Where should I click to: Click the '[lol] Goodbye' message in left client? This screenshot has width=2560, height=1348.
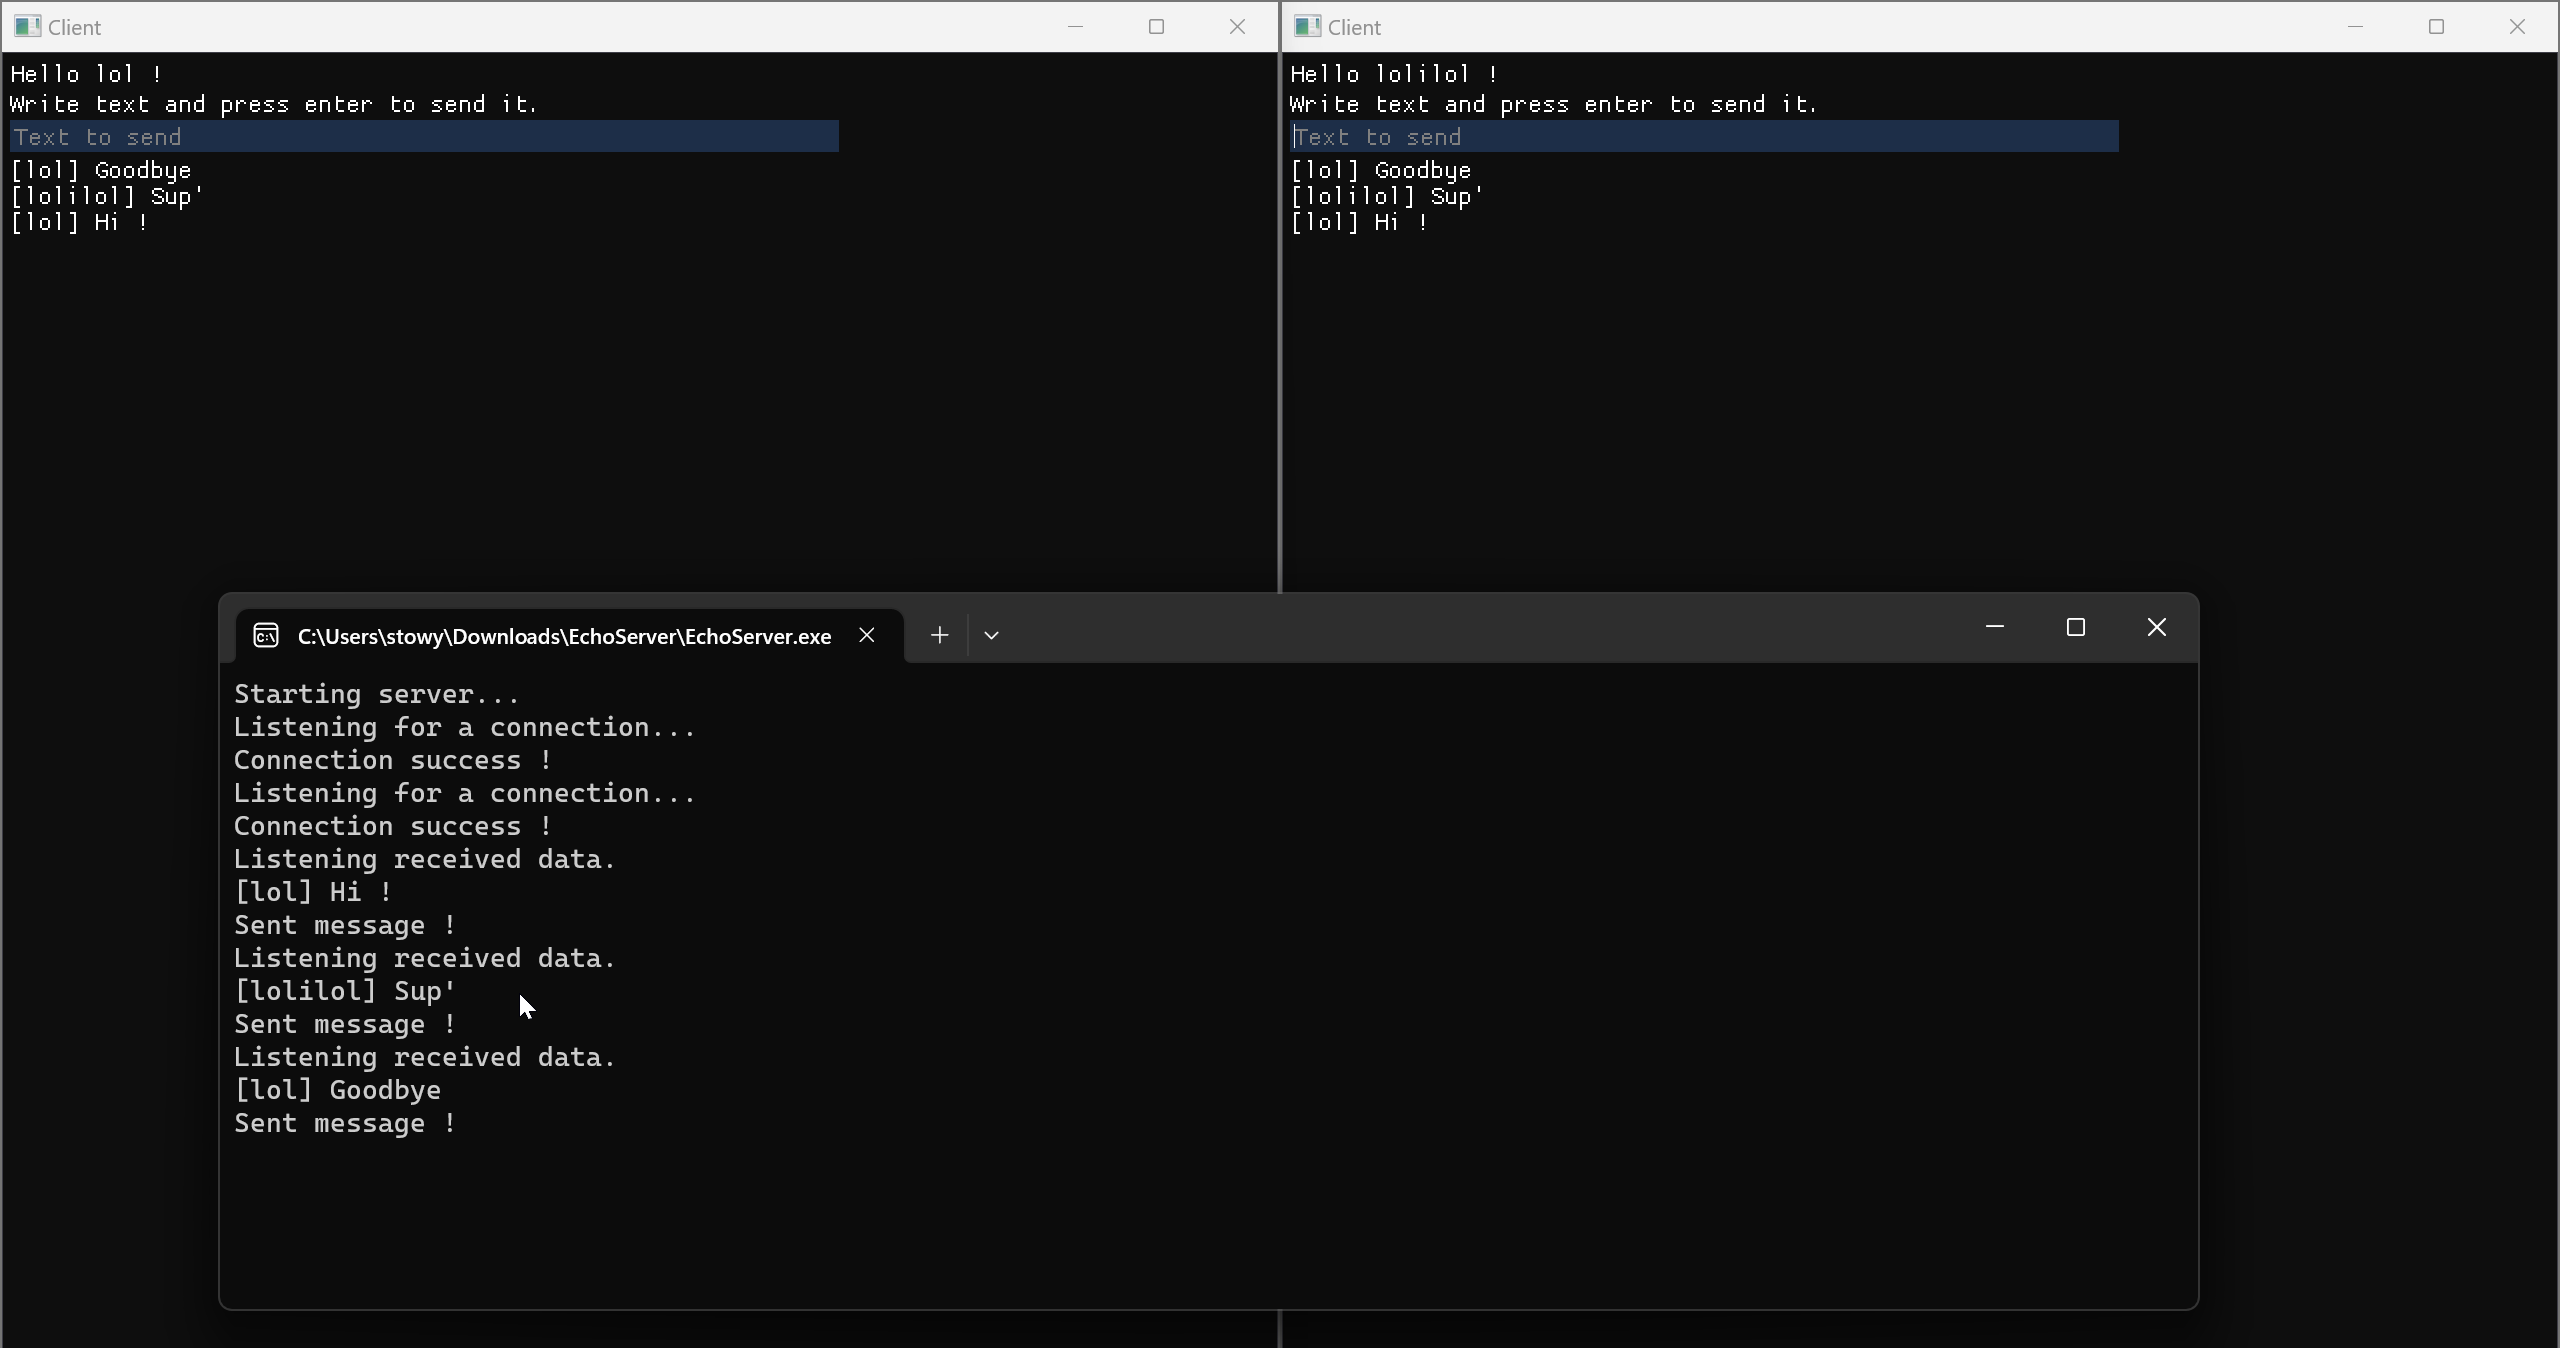coord(101,170)
